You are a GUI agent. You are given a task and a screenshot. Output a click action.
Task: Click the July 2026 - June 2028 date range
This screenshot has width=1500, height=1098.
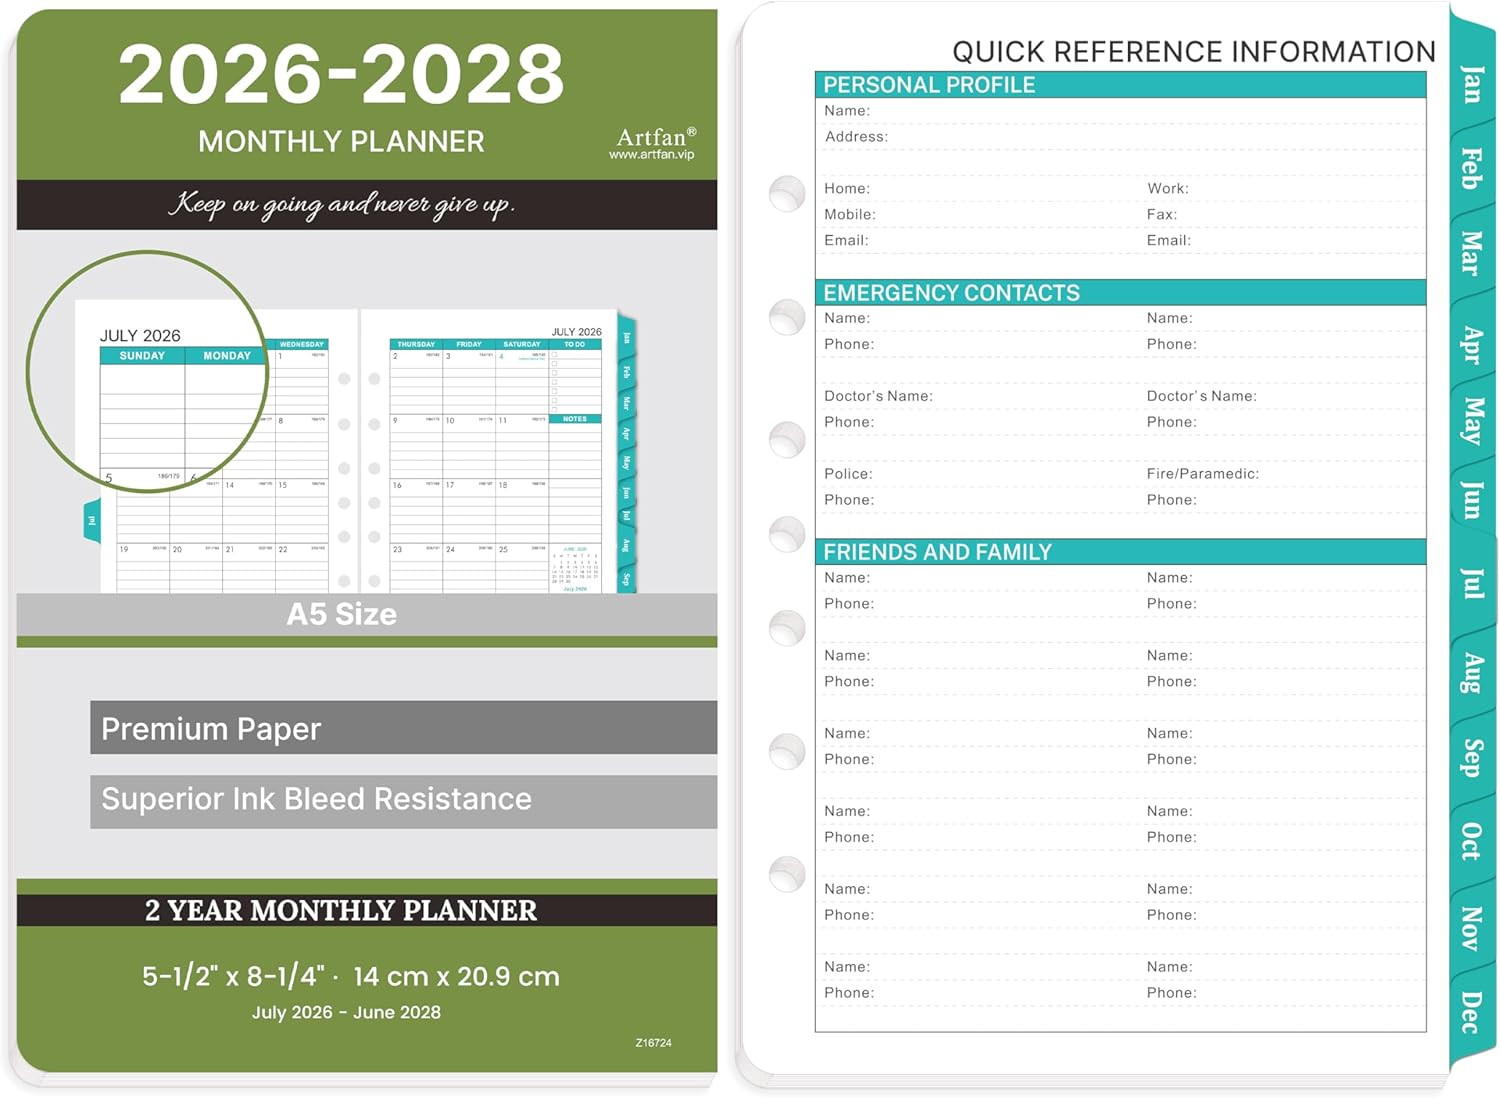click(x=346, y=1012)
